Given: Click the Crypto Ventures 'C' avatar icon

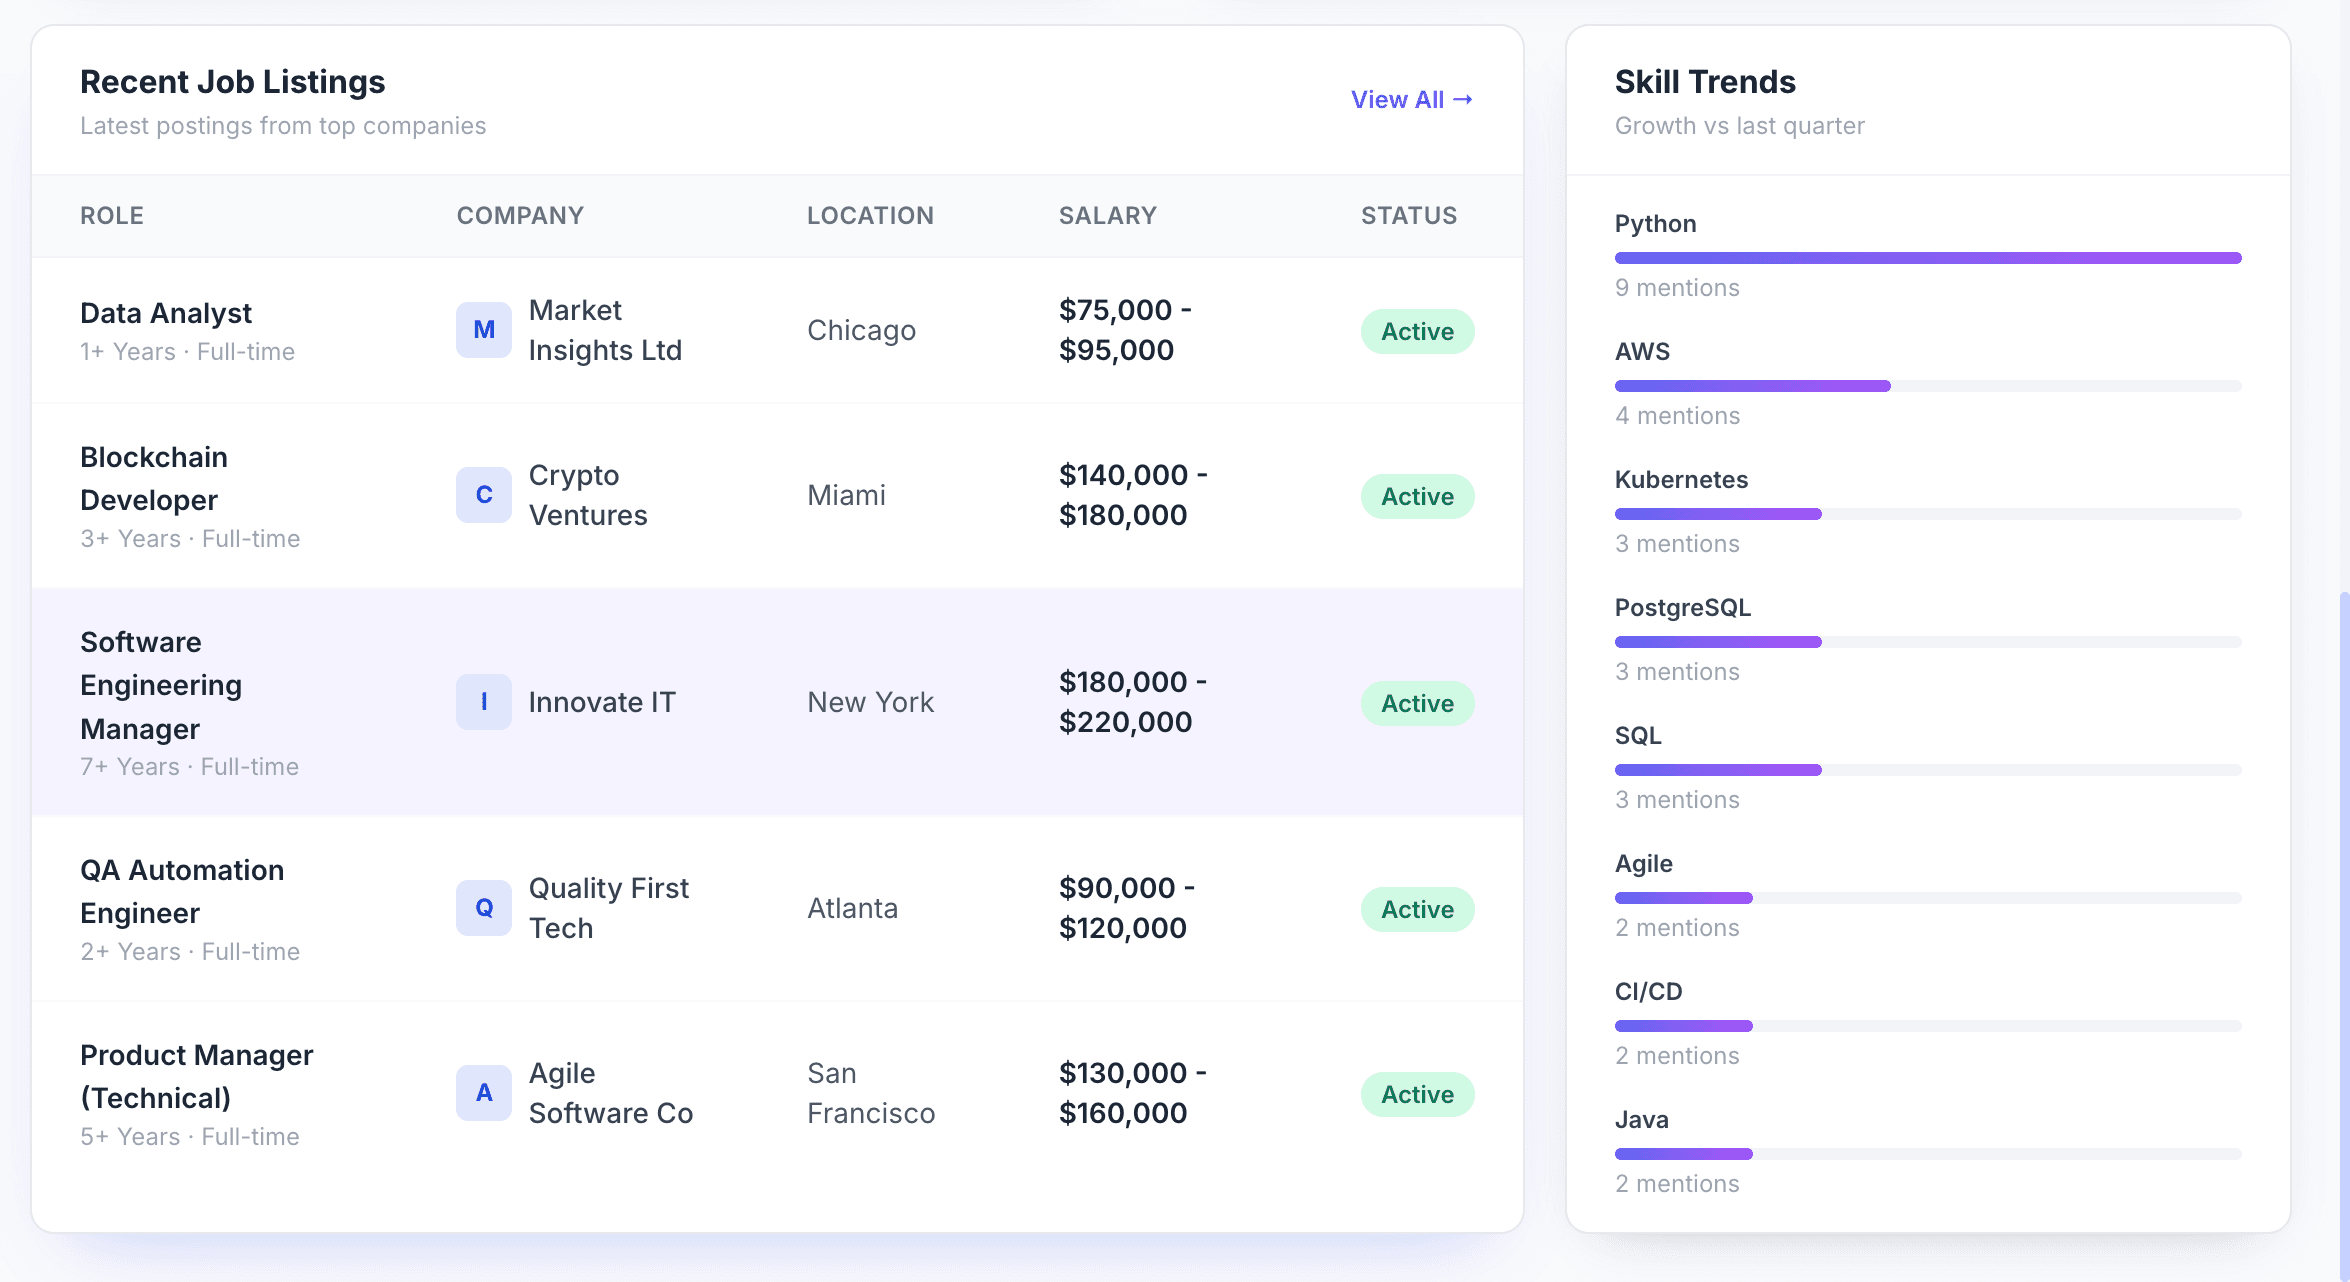Looking at the screenshot, I should click(x=484, y=495).
